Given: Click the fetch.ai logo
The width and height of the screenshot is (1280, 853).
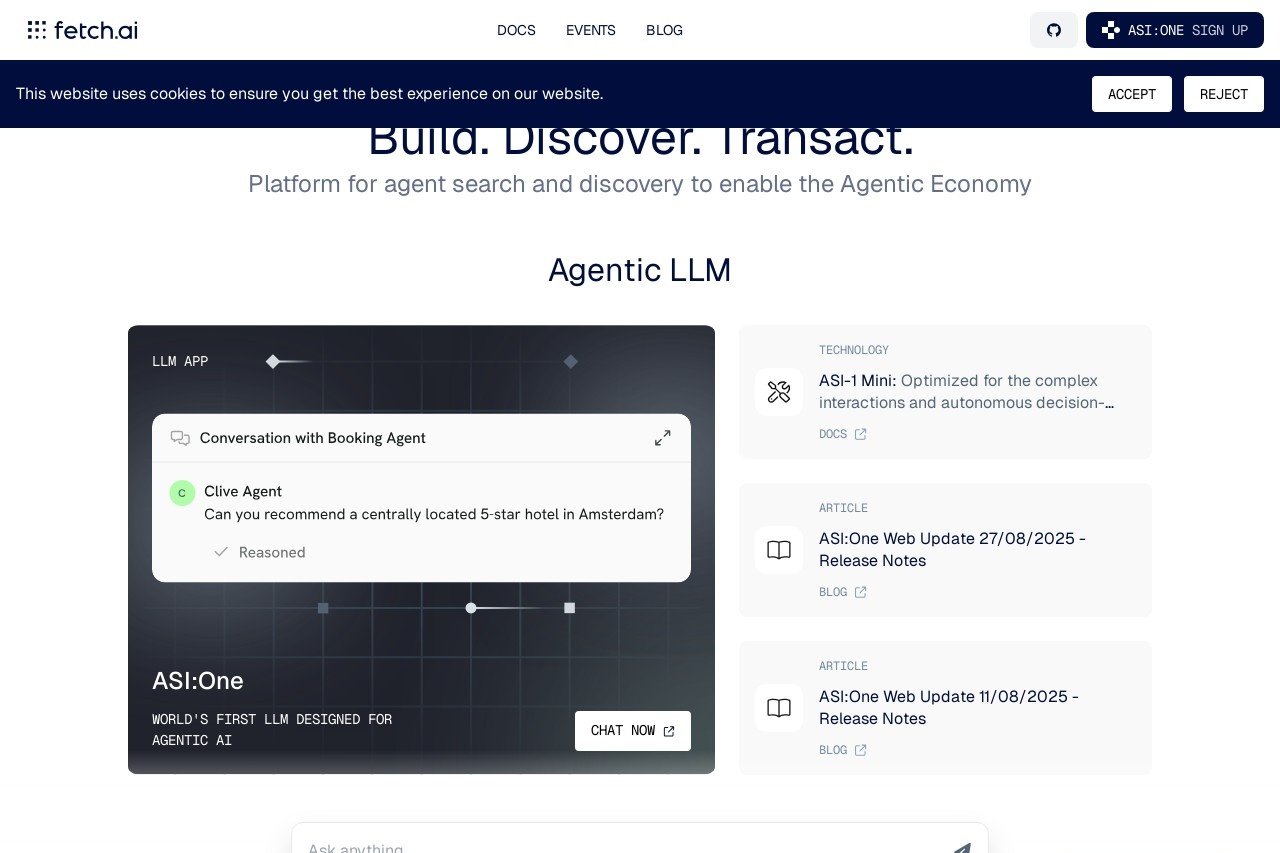Looking at the screenshot, I should coord(82,30).
